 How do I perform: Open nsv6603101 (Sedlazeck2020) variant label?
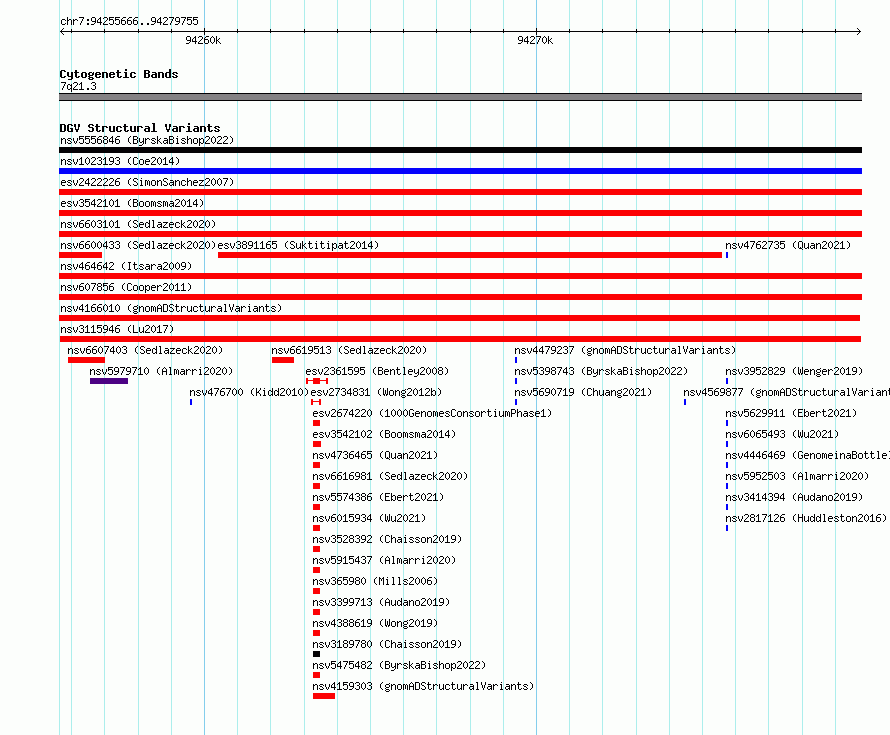pos(138,224)
